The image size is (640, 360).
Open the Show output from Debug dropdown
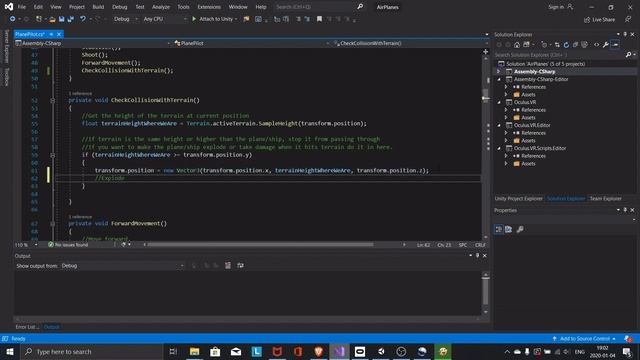122,266
